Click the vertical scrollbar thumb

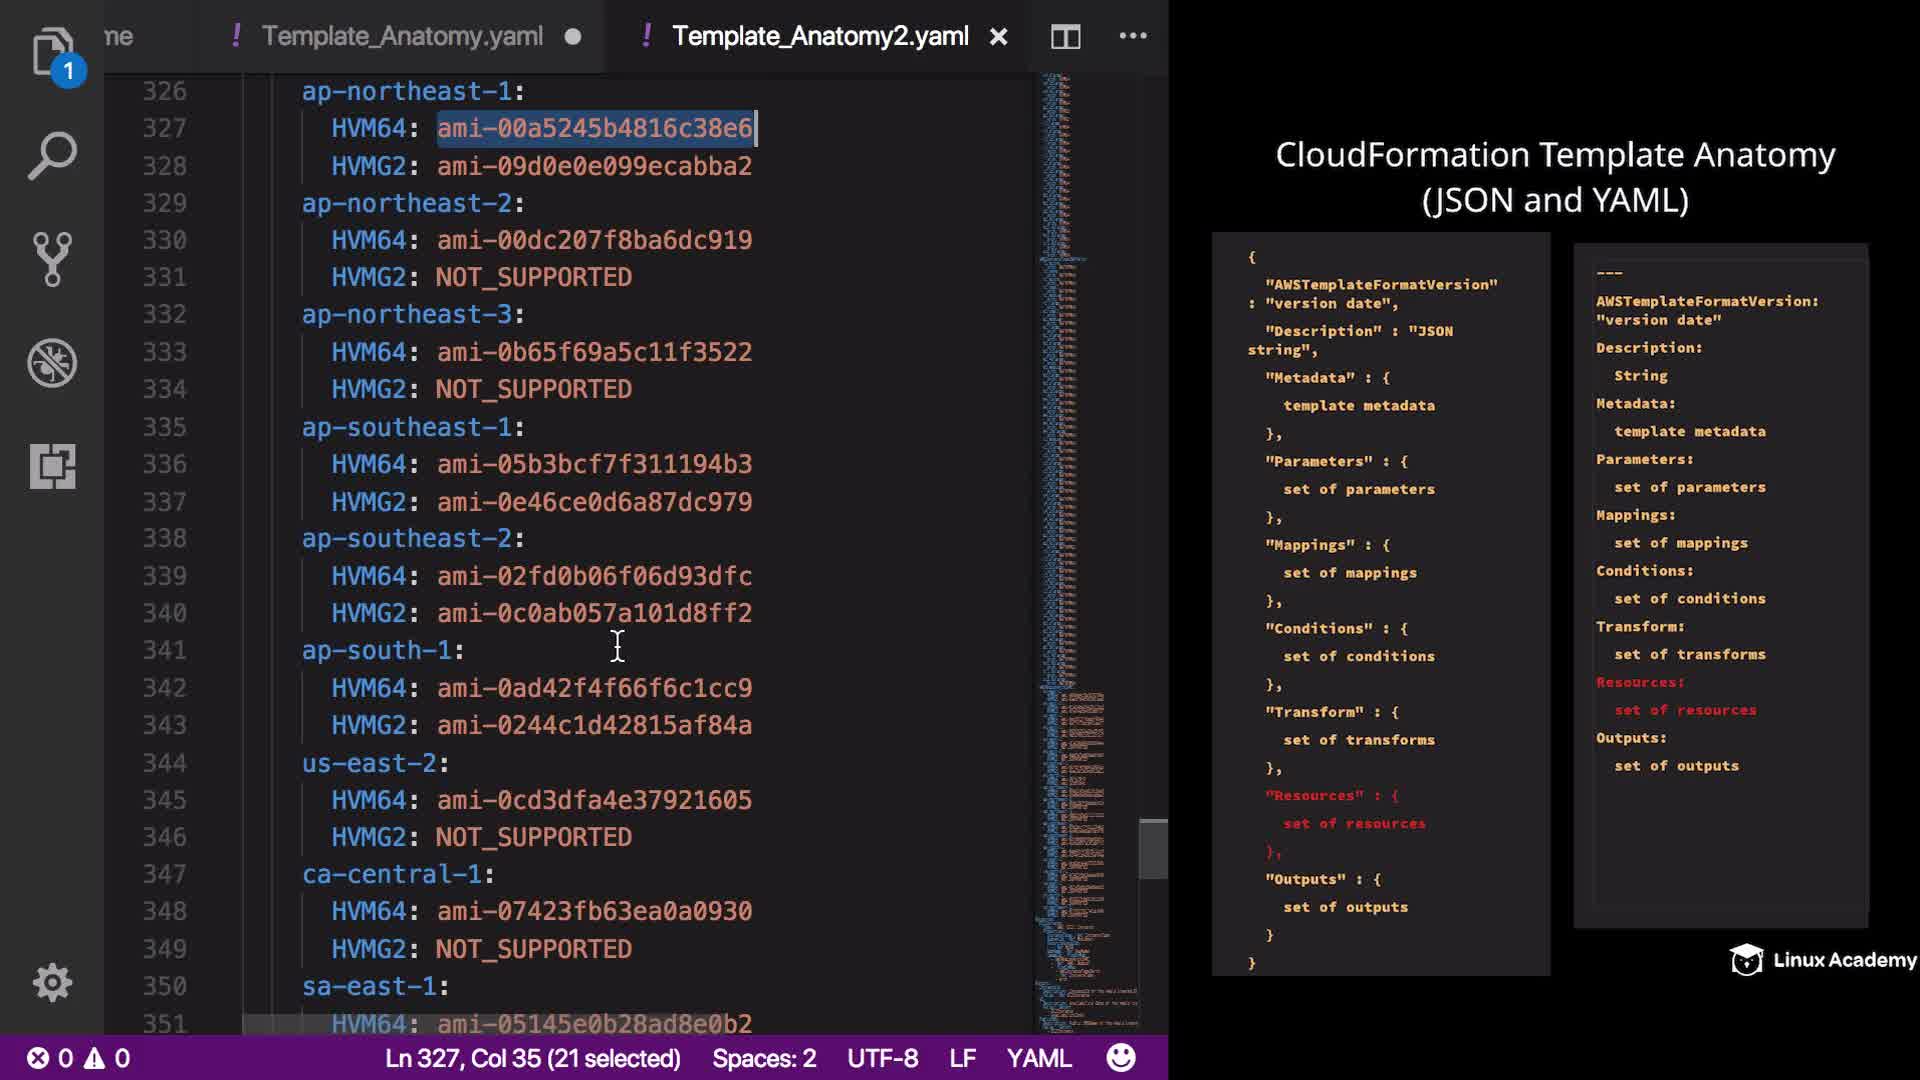tap(1153, 848)
